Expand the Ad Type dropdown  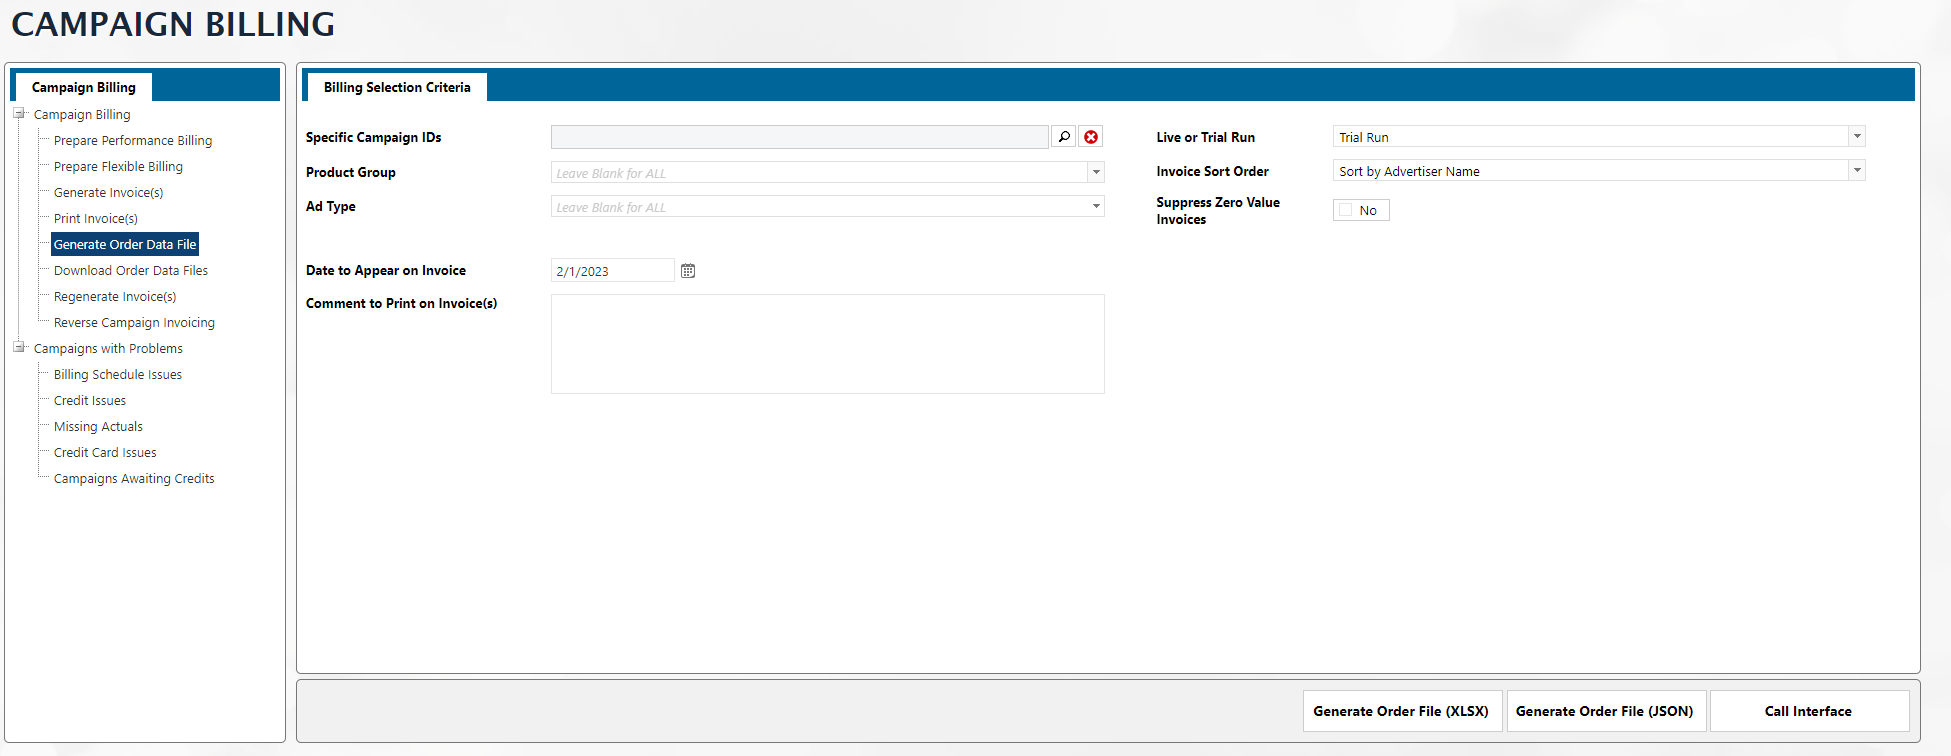(1096, 207)
